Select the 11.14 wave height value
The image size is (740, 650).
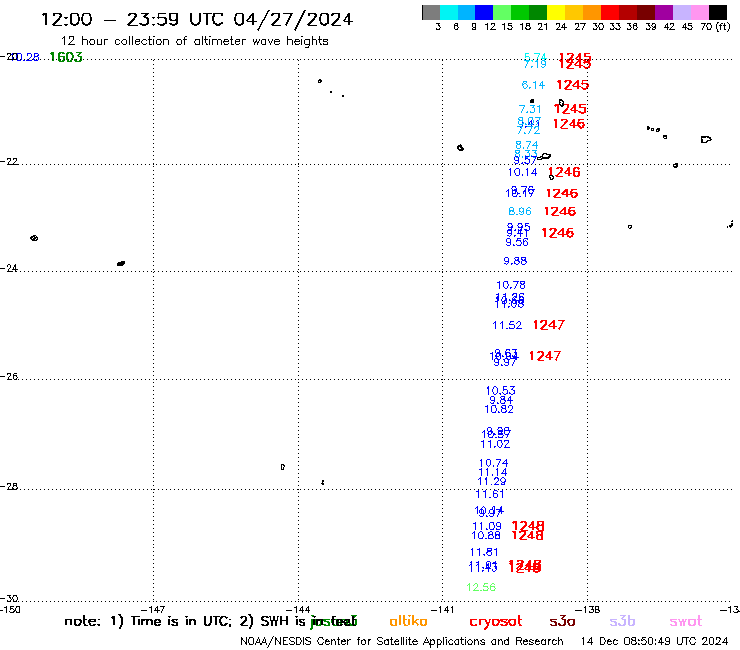[x=493, y=473]
